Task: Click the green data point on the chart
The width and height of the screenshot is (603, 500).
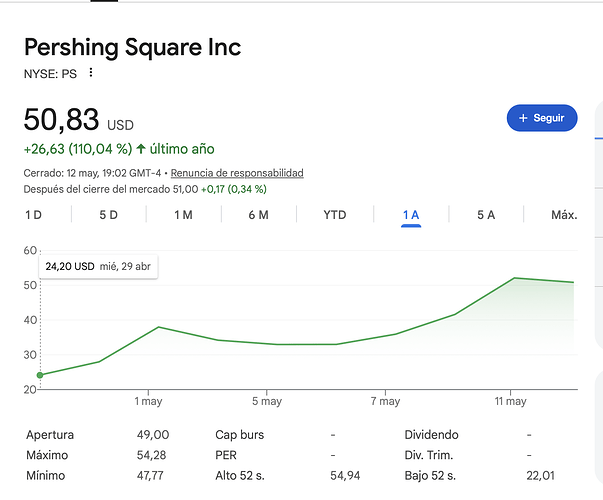Action: pos(40,375)
